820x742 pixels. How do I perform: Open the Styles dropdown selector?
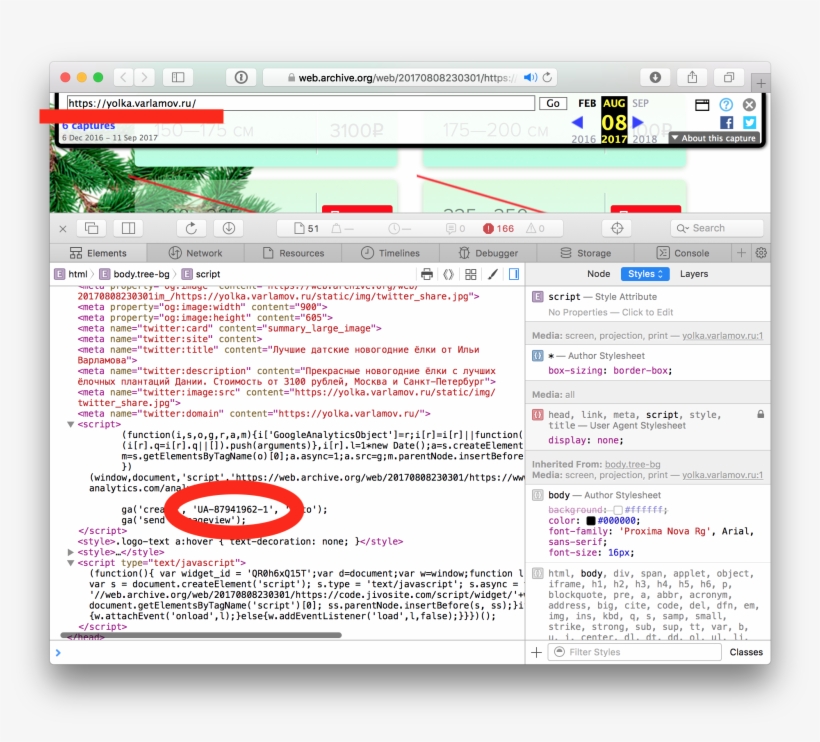tap(644, 274)
